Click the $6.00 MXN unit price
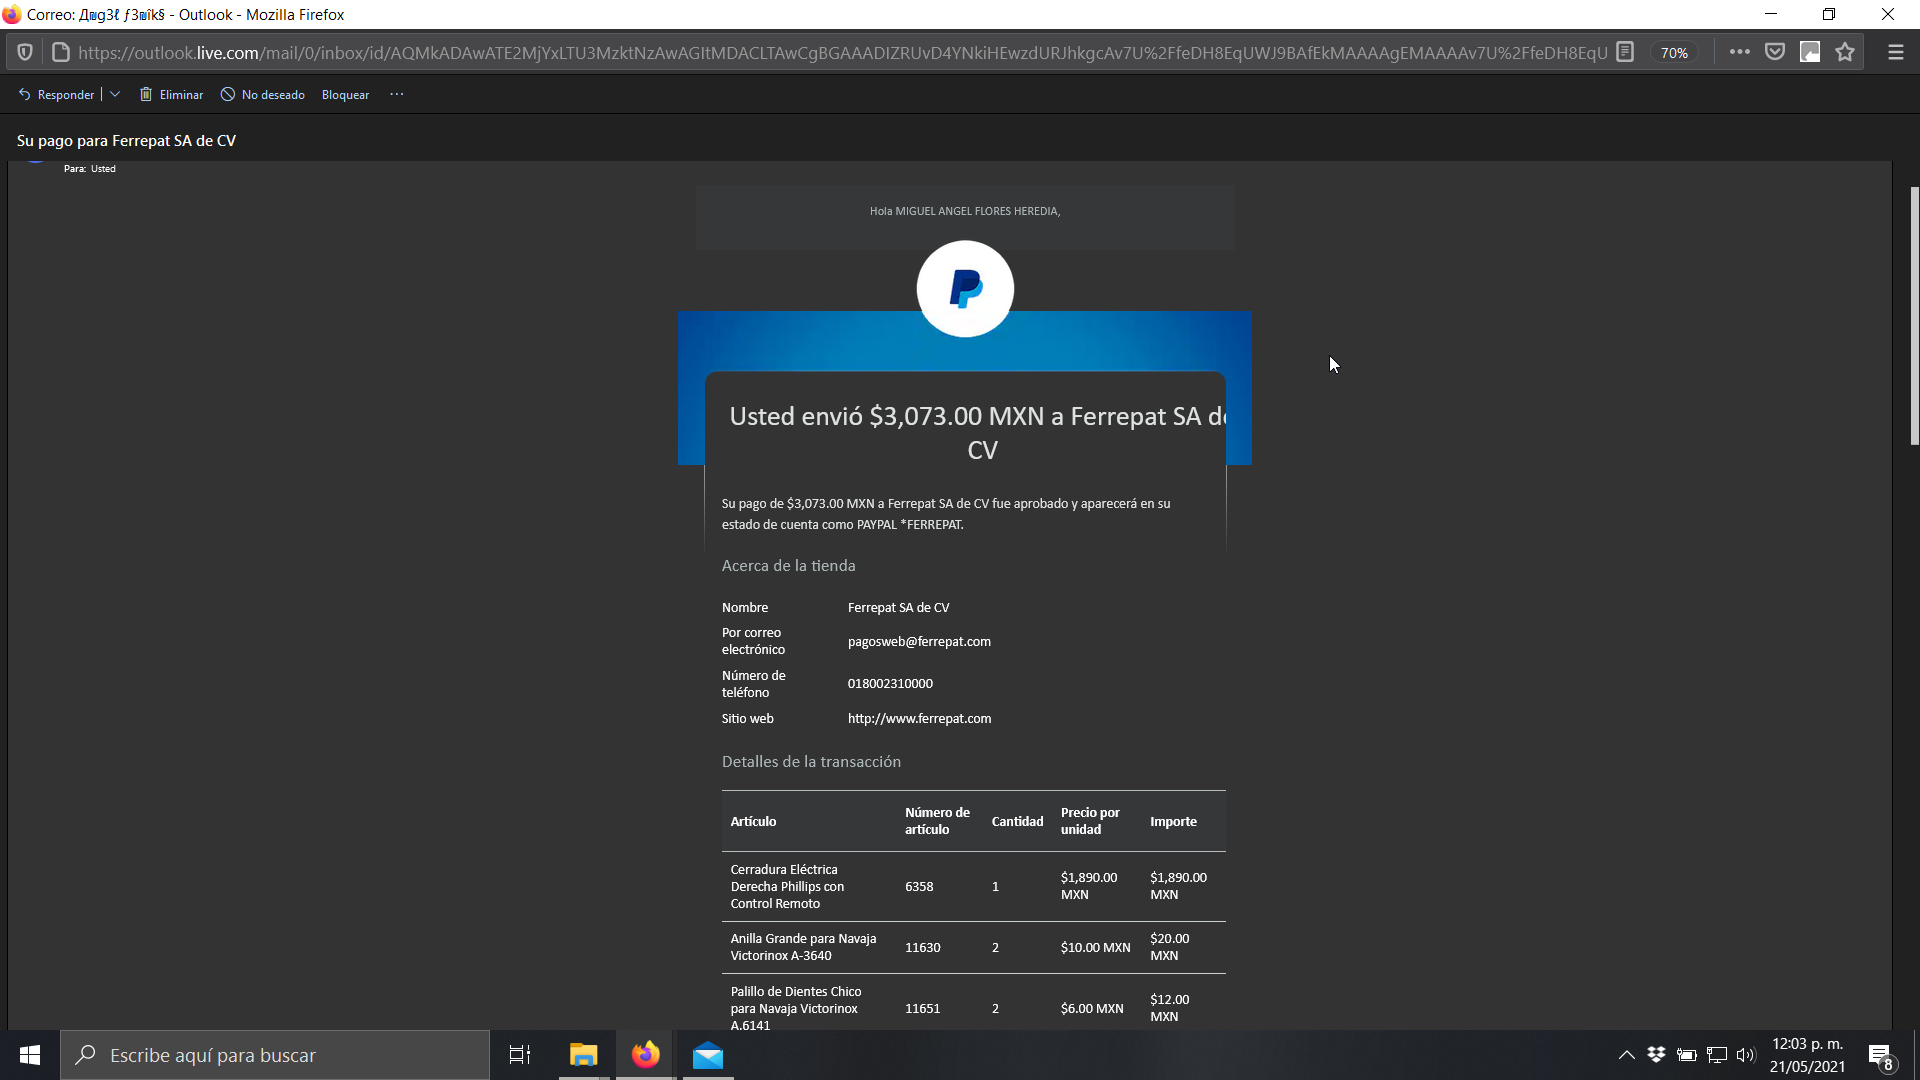This screenshot has height=1080, width=1920. 1092,1009
